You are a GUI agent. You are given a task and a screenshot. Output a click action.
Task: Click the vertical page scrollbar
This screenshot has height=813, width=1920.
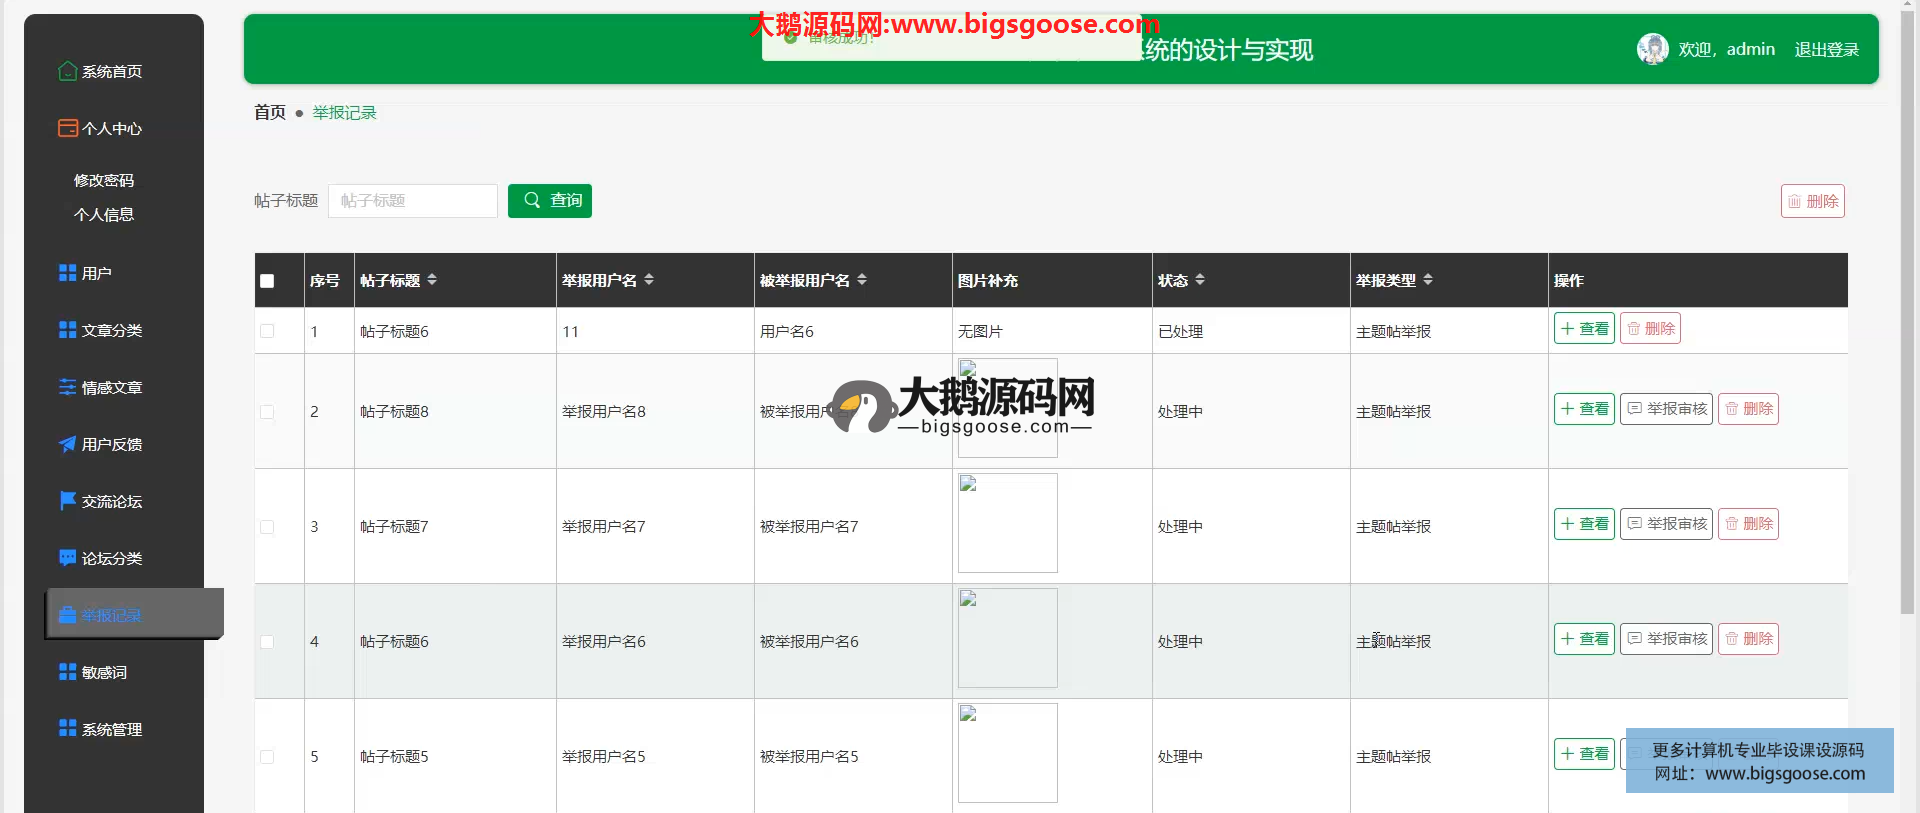(1908, 300)
